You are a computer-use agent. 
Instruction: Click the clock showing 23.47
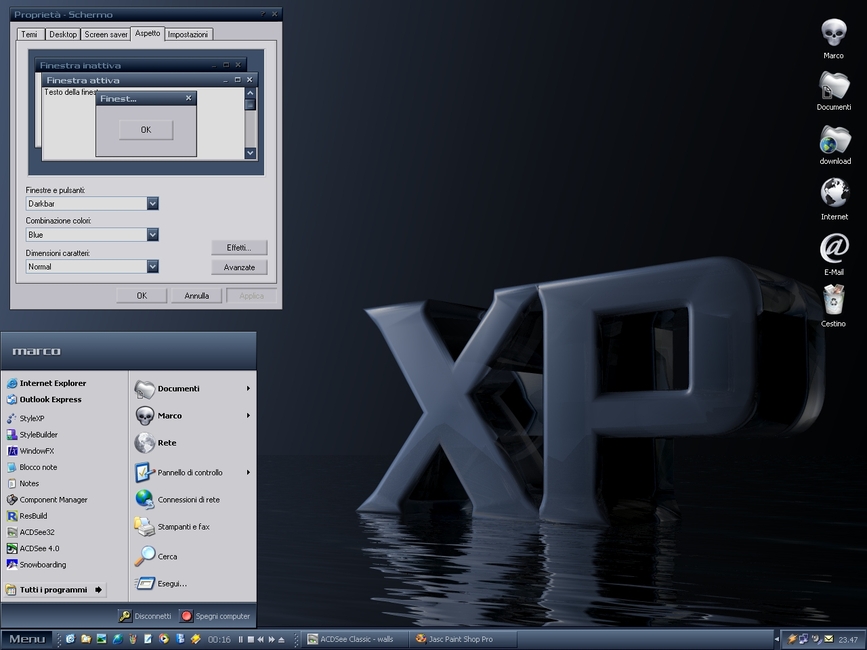click(848, 639)
